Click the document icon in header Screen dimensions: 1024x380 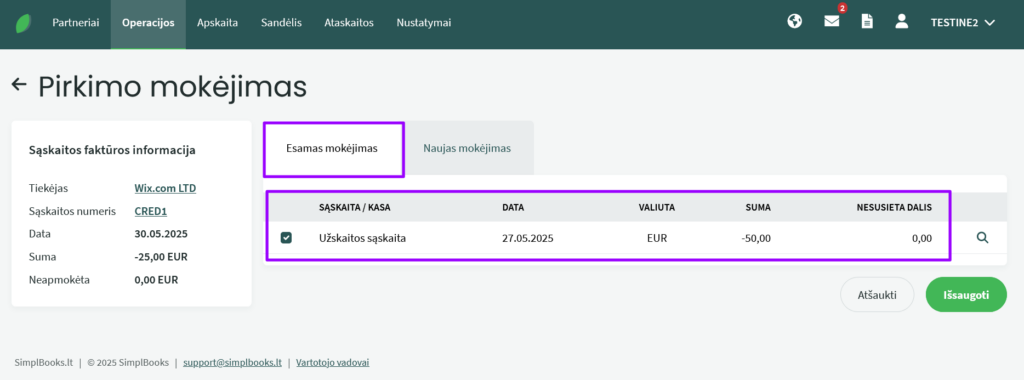(867, 22)
